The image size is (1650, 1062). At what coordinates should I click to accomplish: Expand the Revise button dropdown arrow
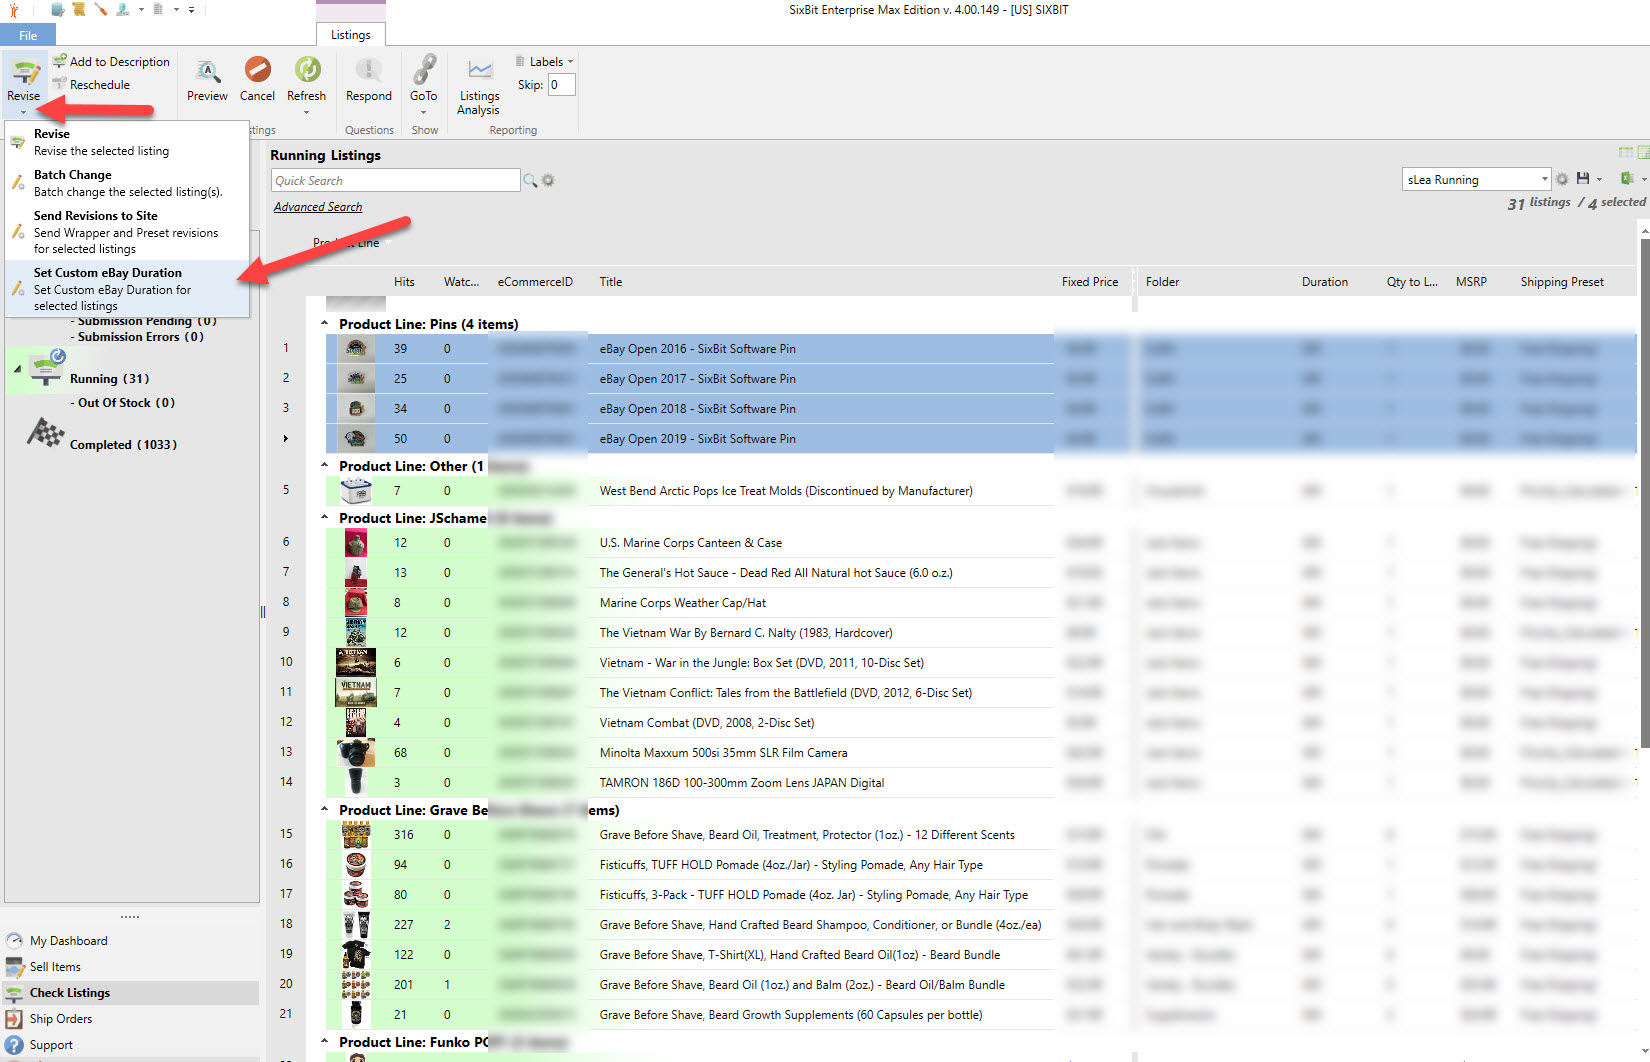[24, 110]
